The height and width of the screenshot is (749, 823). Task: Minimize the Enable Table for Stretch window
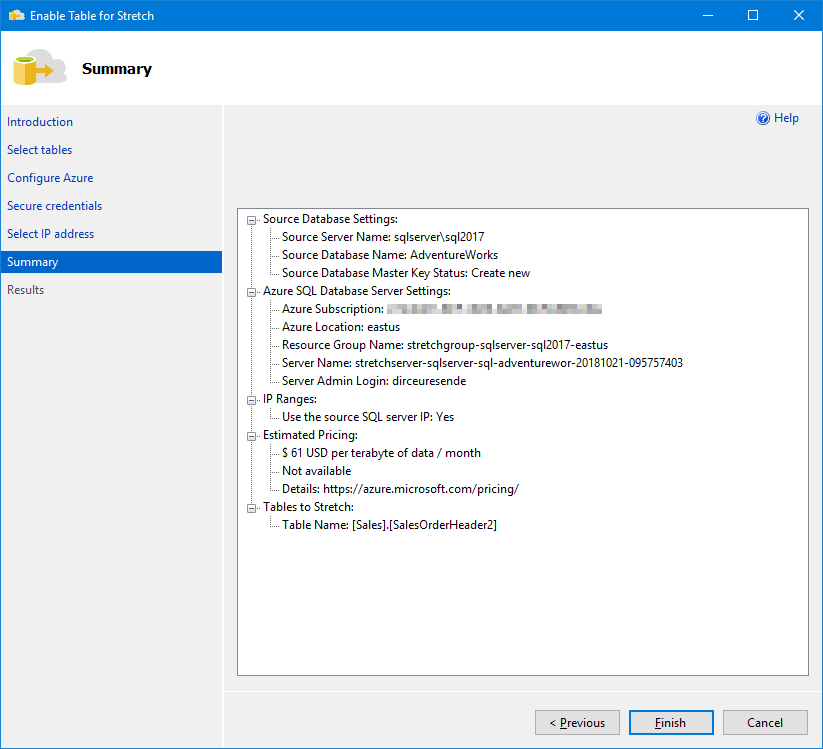(708, 15)
